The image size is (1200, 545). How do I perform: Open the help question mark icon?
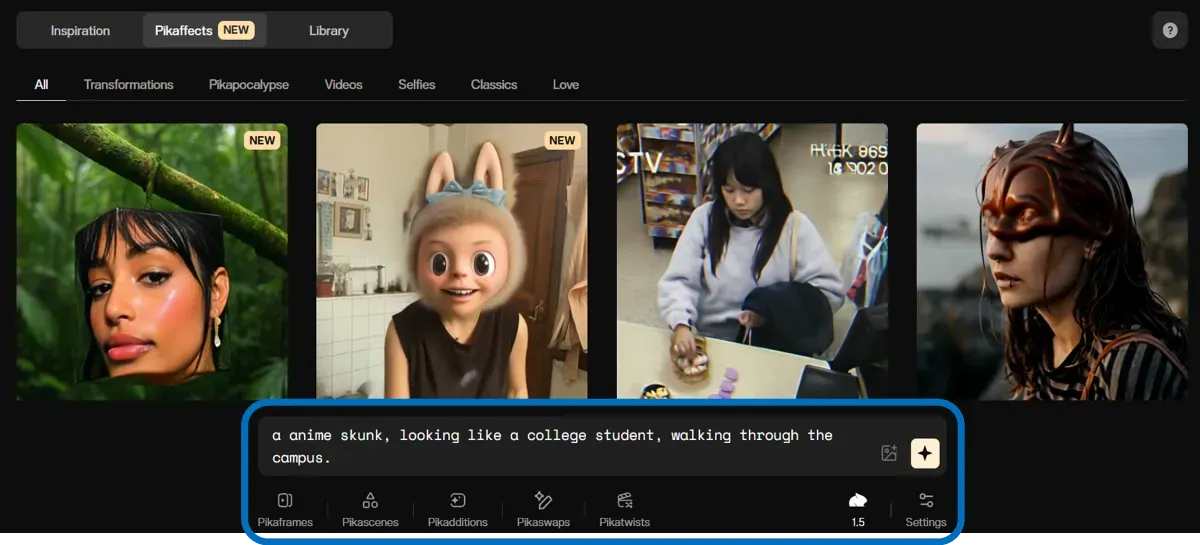(x=1169, y=30)
